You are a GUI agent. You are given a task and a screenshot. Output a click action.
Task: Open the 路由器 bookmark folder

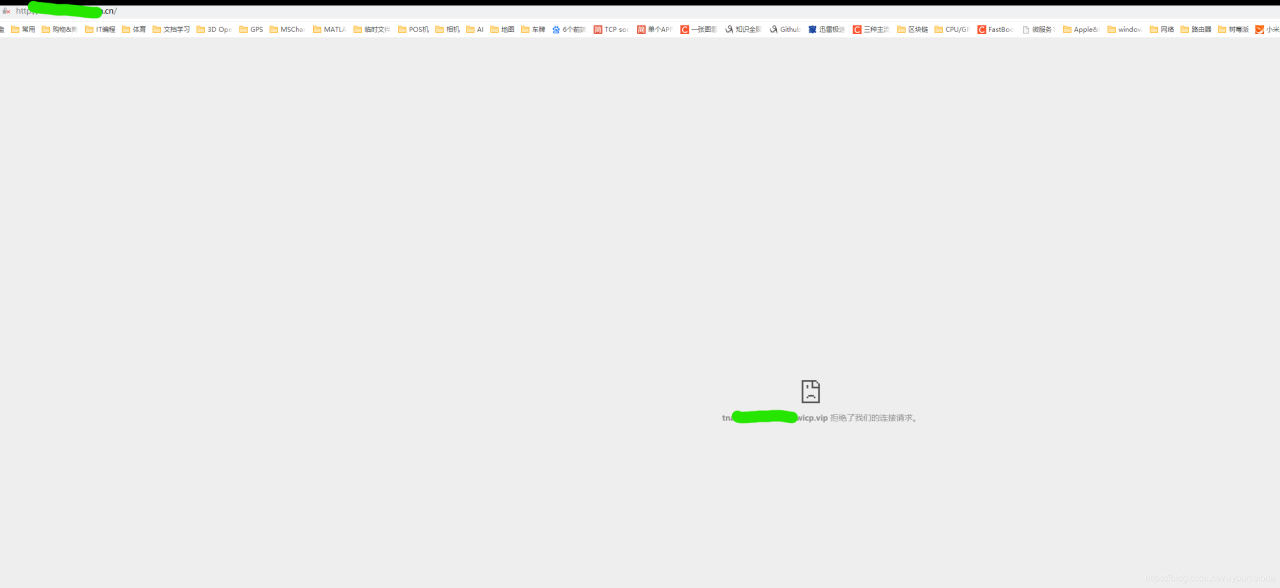[1196, 30]
